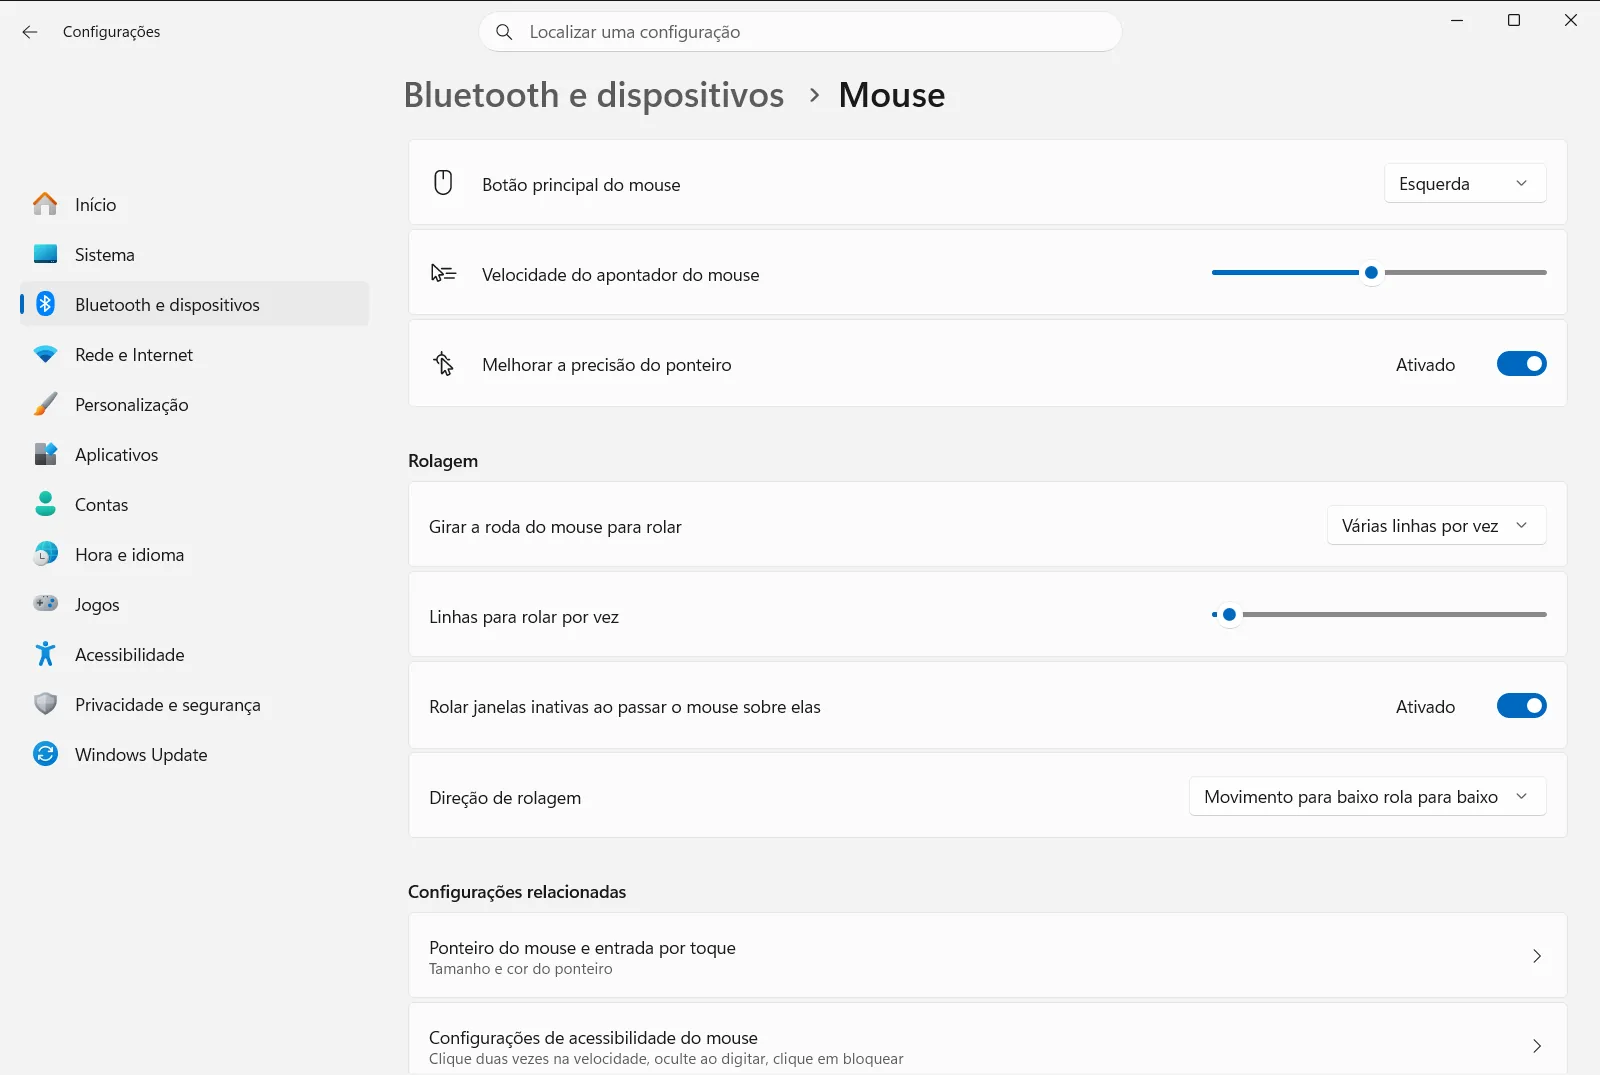
Task: Expand Várias linhas por vez dropdown
Action: click(1436, 525)
